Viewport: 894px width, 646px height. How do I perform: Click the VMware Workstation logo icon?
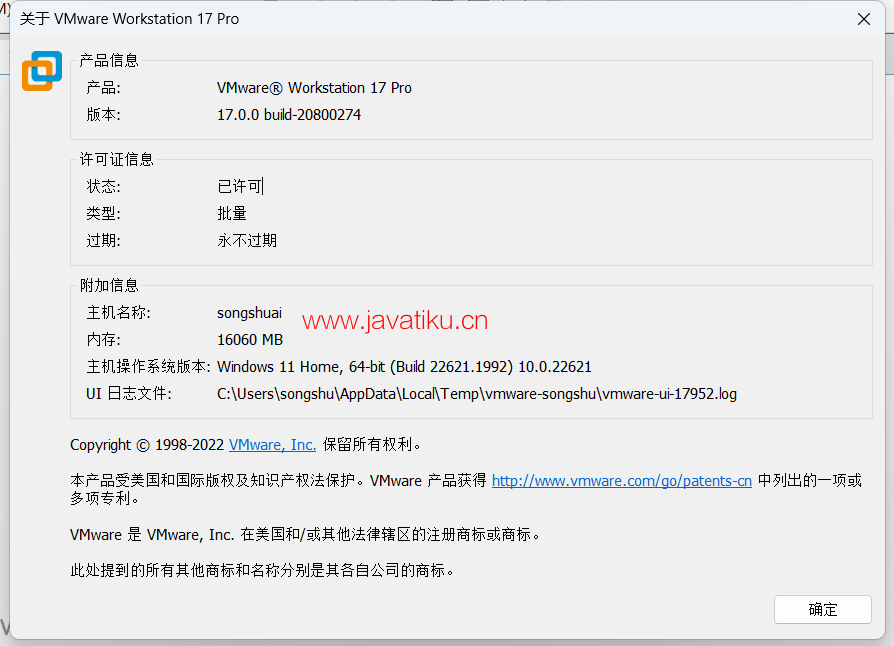[42, 71]
